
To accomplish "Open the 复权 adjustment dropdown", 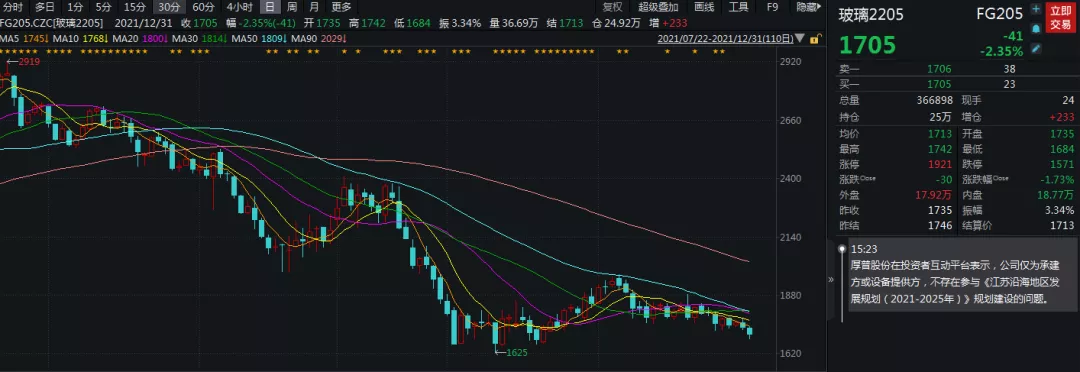I will coord(612,8).
